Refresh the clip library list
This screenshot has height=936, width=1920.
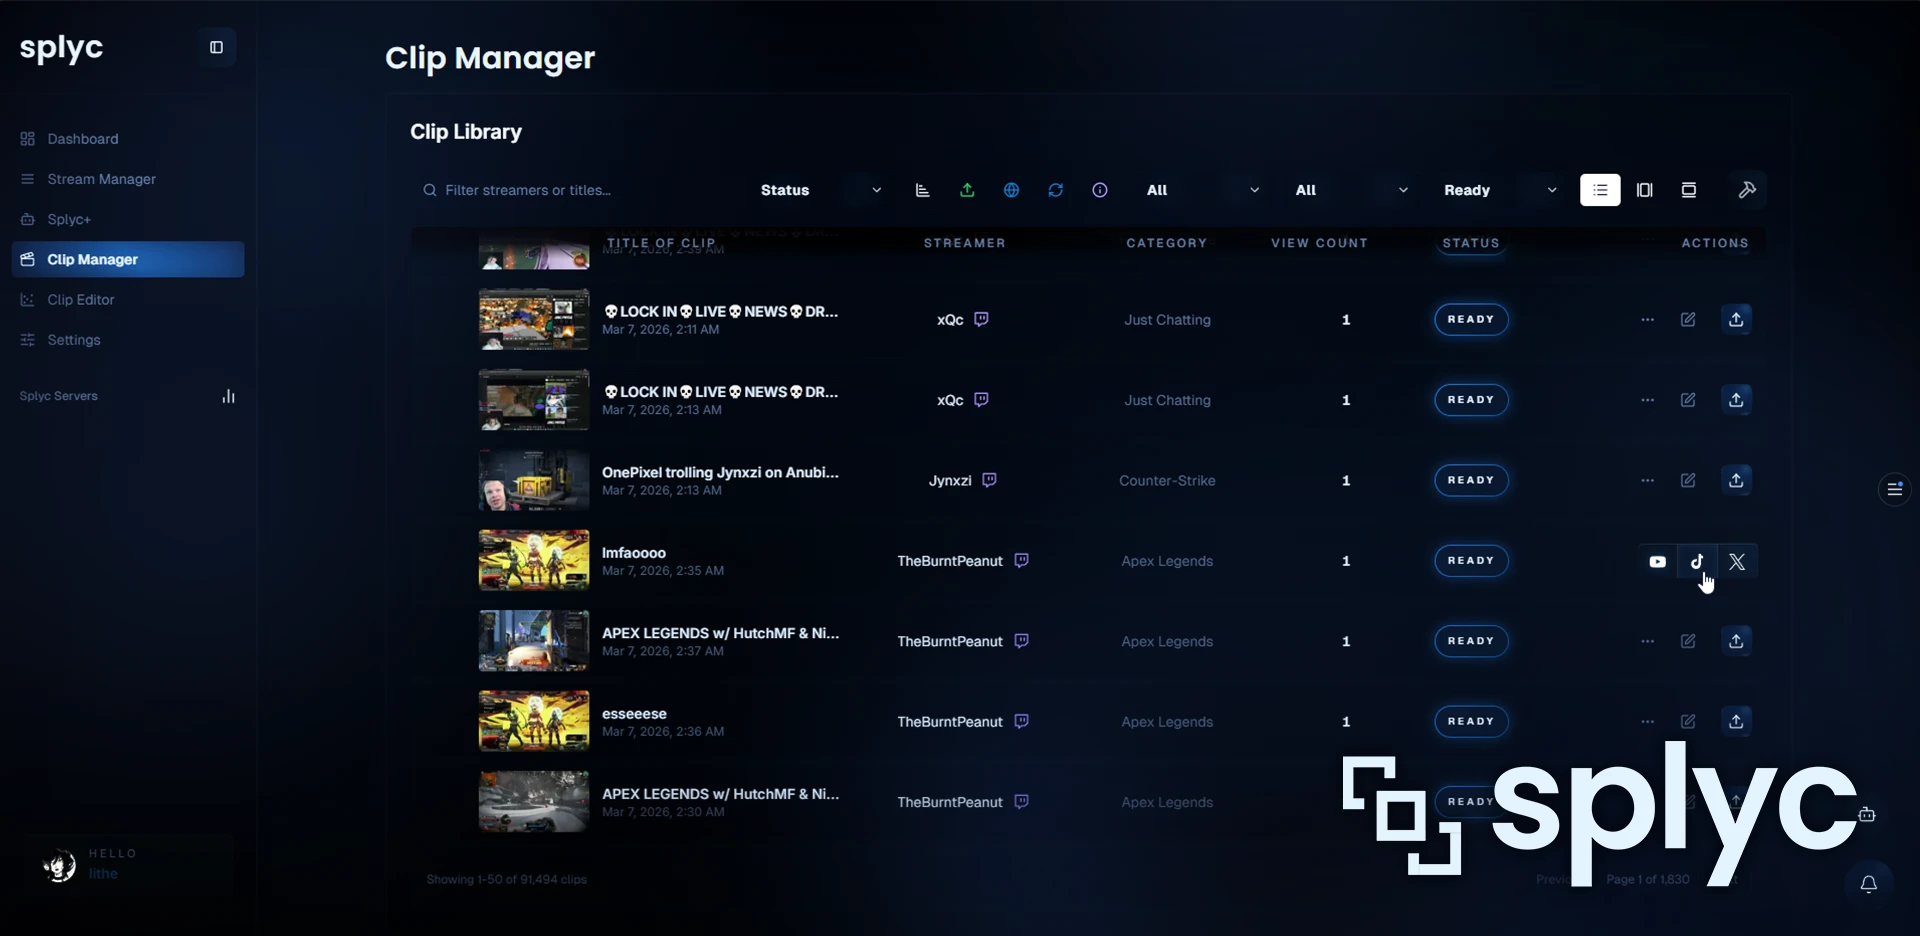pos(1055,190)
